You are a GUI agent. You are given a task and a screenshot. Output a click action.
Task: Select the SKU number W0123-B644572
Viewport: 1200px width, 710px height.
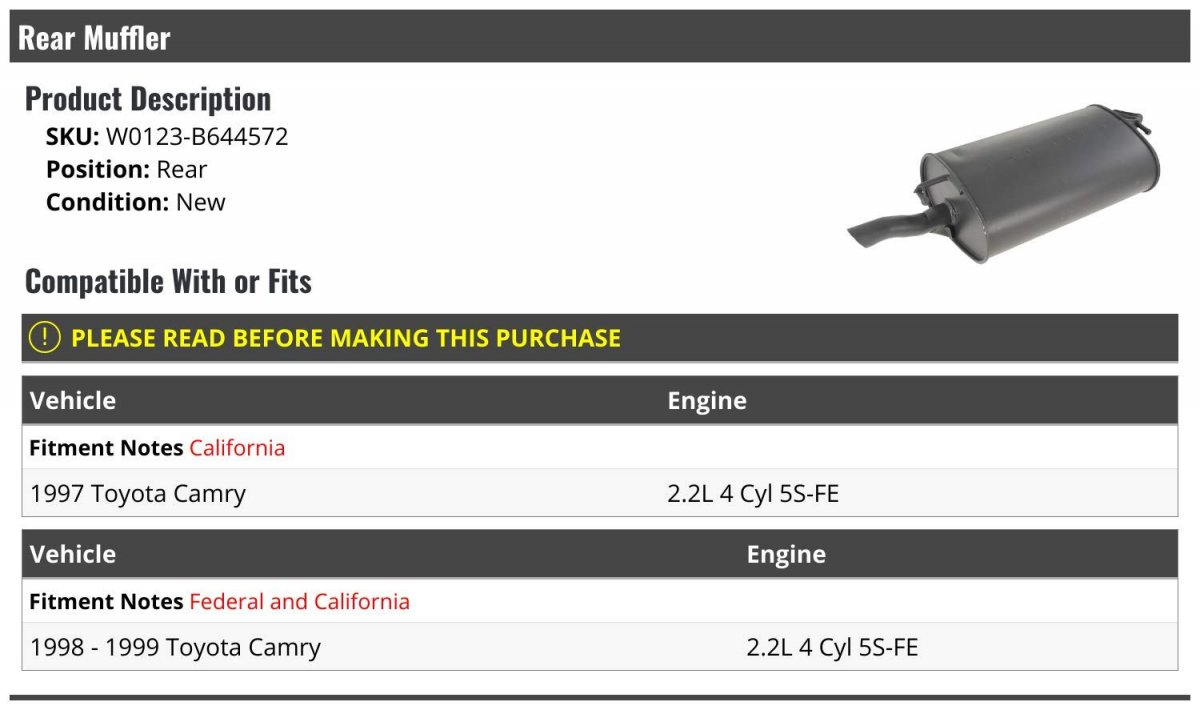pos(197,137)
